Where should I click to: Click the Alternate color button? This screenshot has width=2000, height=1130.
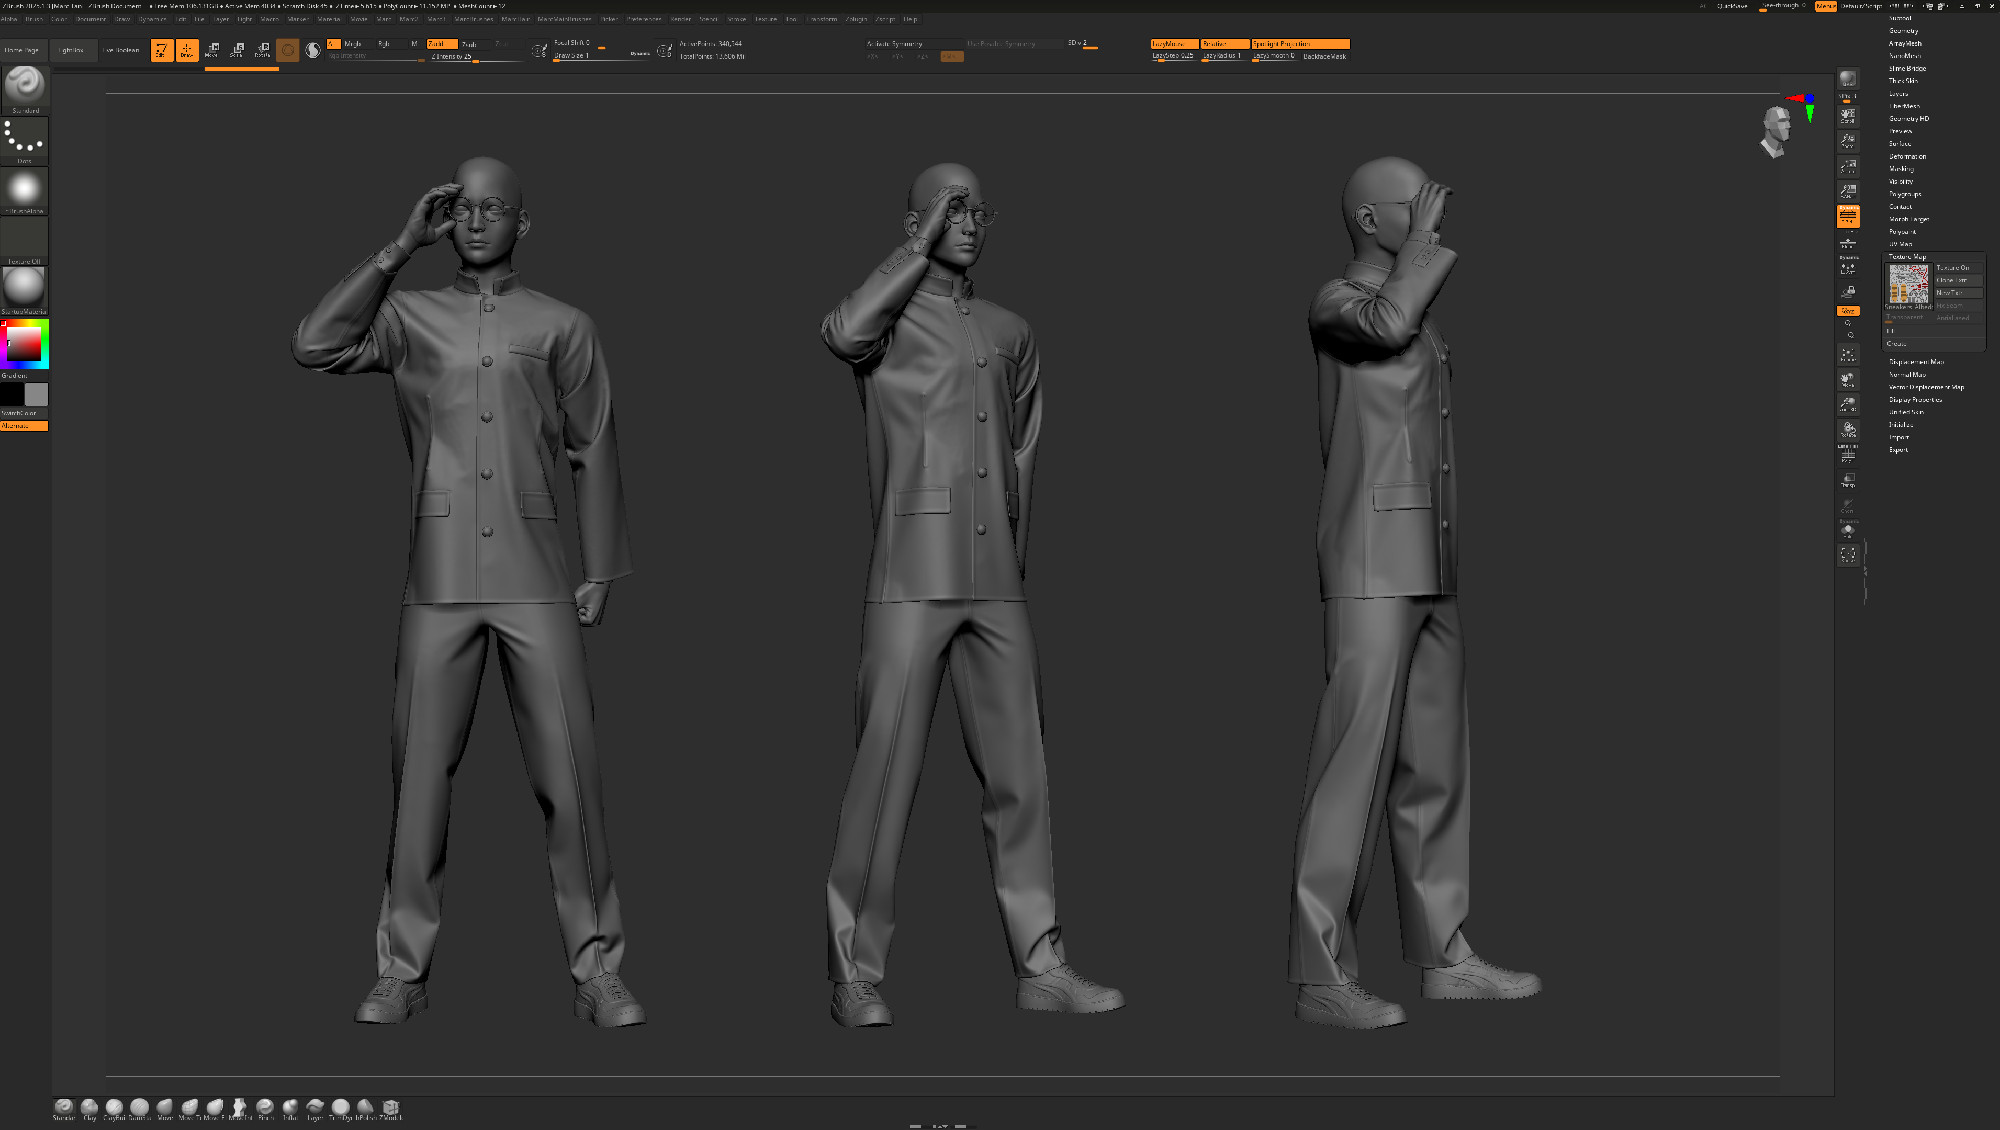[x=24, y=426]
